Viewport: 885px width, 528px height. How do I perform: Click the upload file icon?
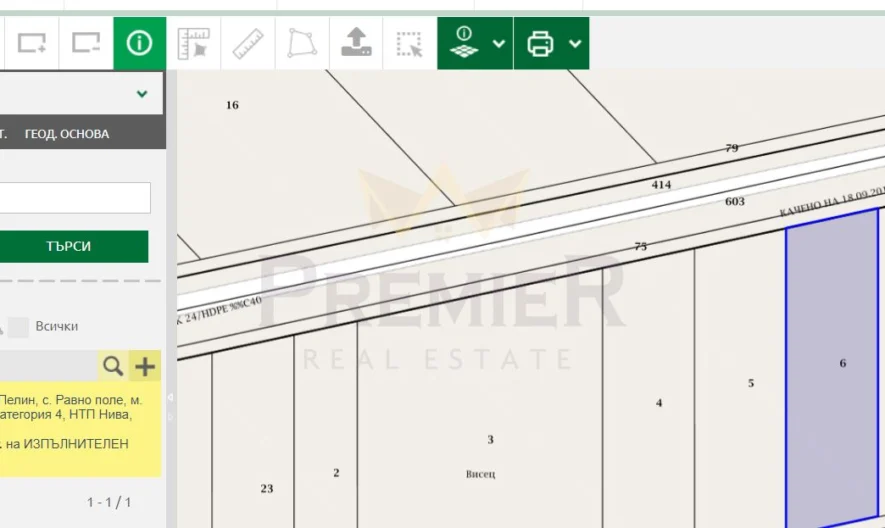click(356, 43)
